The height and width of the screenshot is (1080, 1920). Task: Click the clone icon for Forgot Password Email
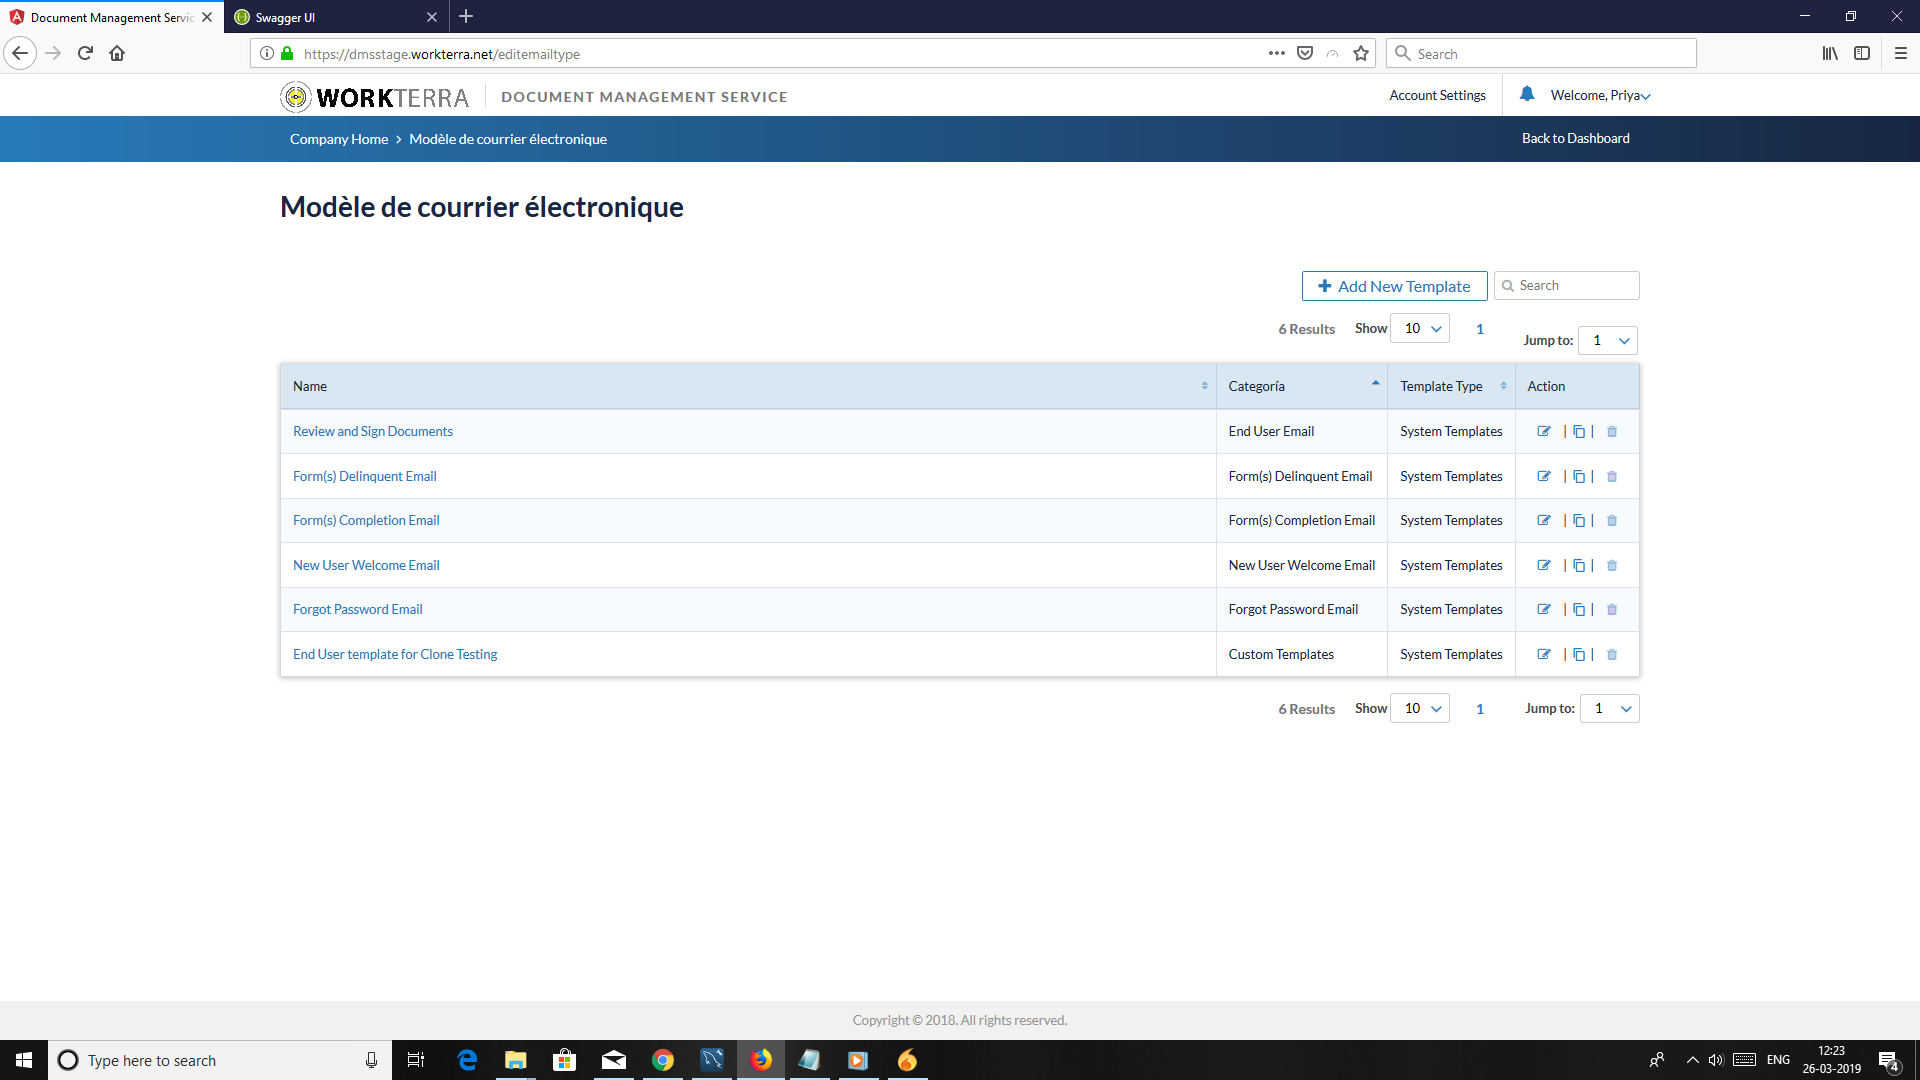click(1579, 609)
